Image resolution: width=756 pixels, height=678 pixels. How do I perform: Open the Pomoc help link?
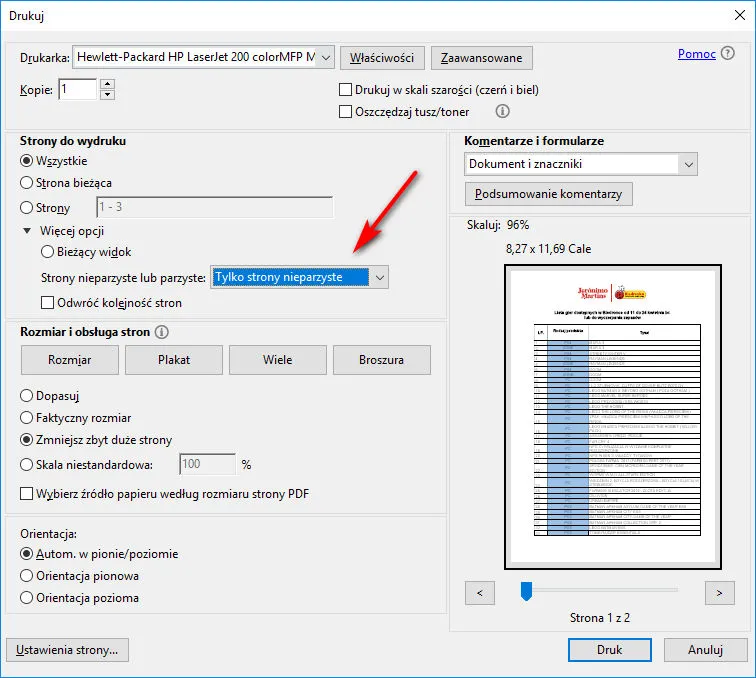click(x=696, y=54)
